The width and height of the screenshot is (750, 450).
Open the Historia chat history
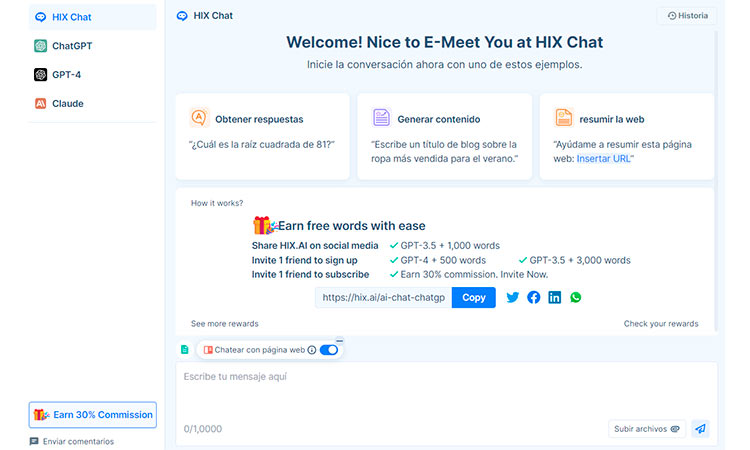687,16
